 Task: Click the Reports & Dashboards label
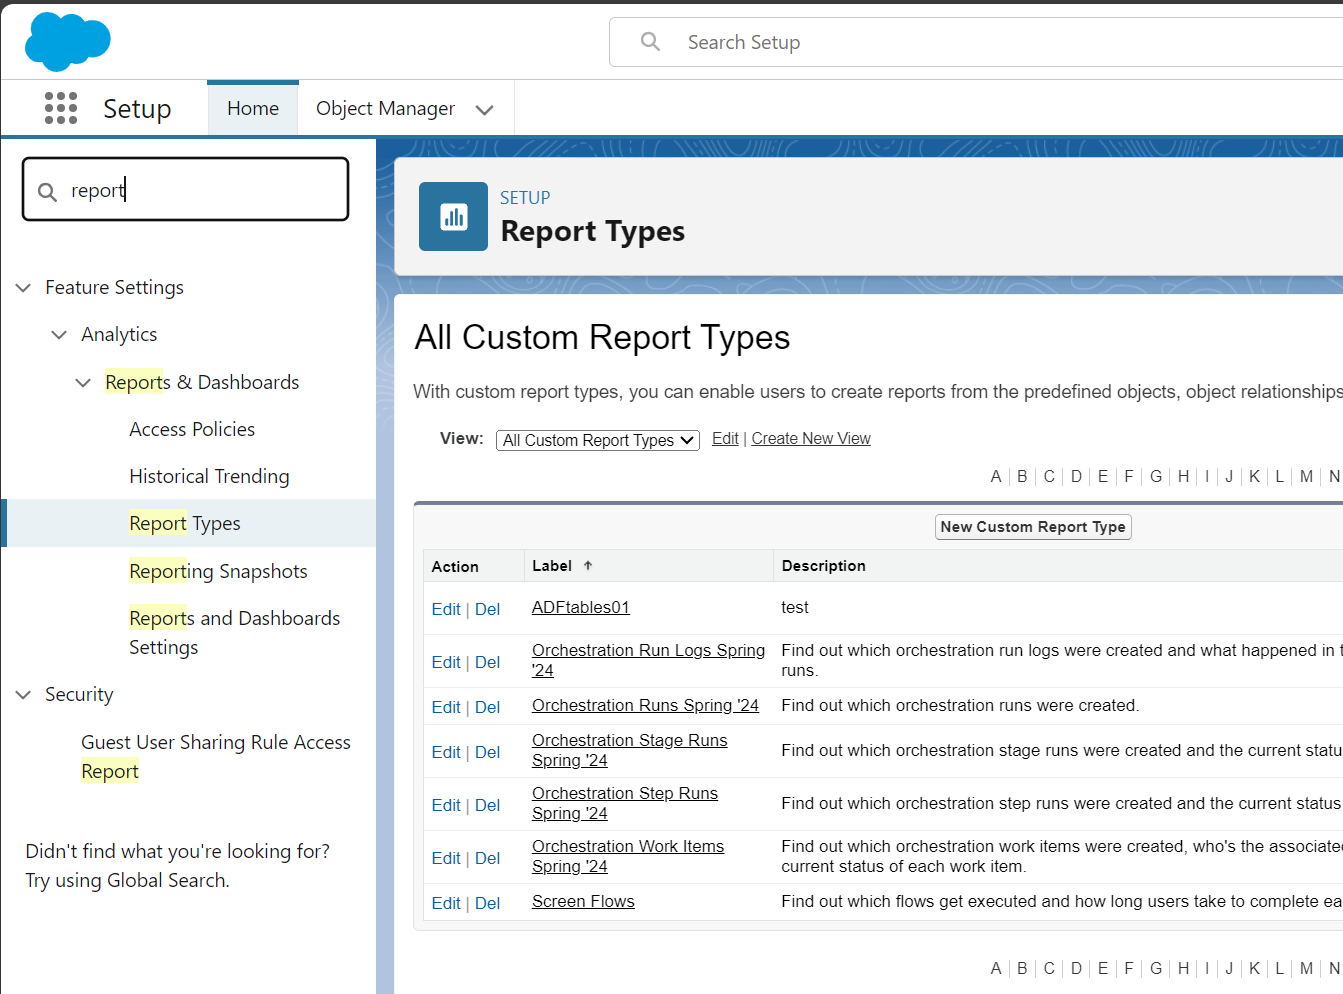click(x=202, y=382)
